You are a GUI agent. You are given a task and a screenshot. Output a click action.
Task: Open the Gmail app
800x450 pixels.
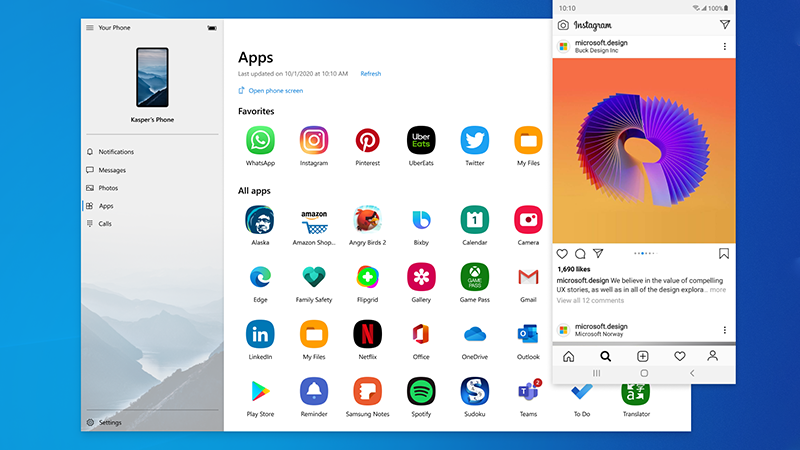point(528,277)
